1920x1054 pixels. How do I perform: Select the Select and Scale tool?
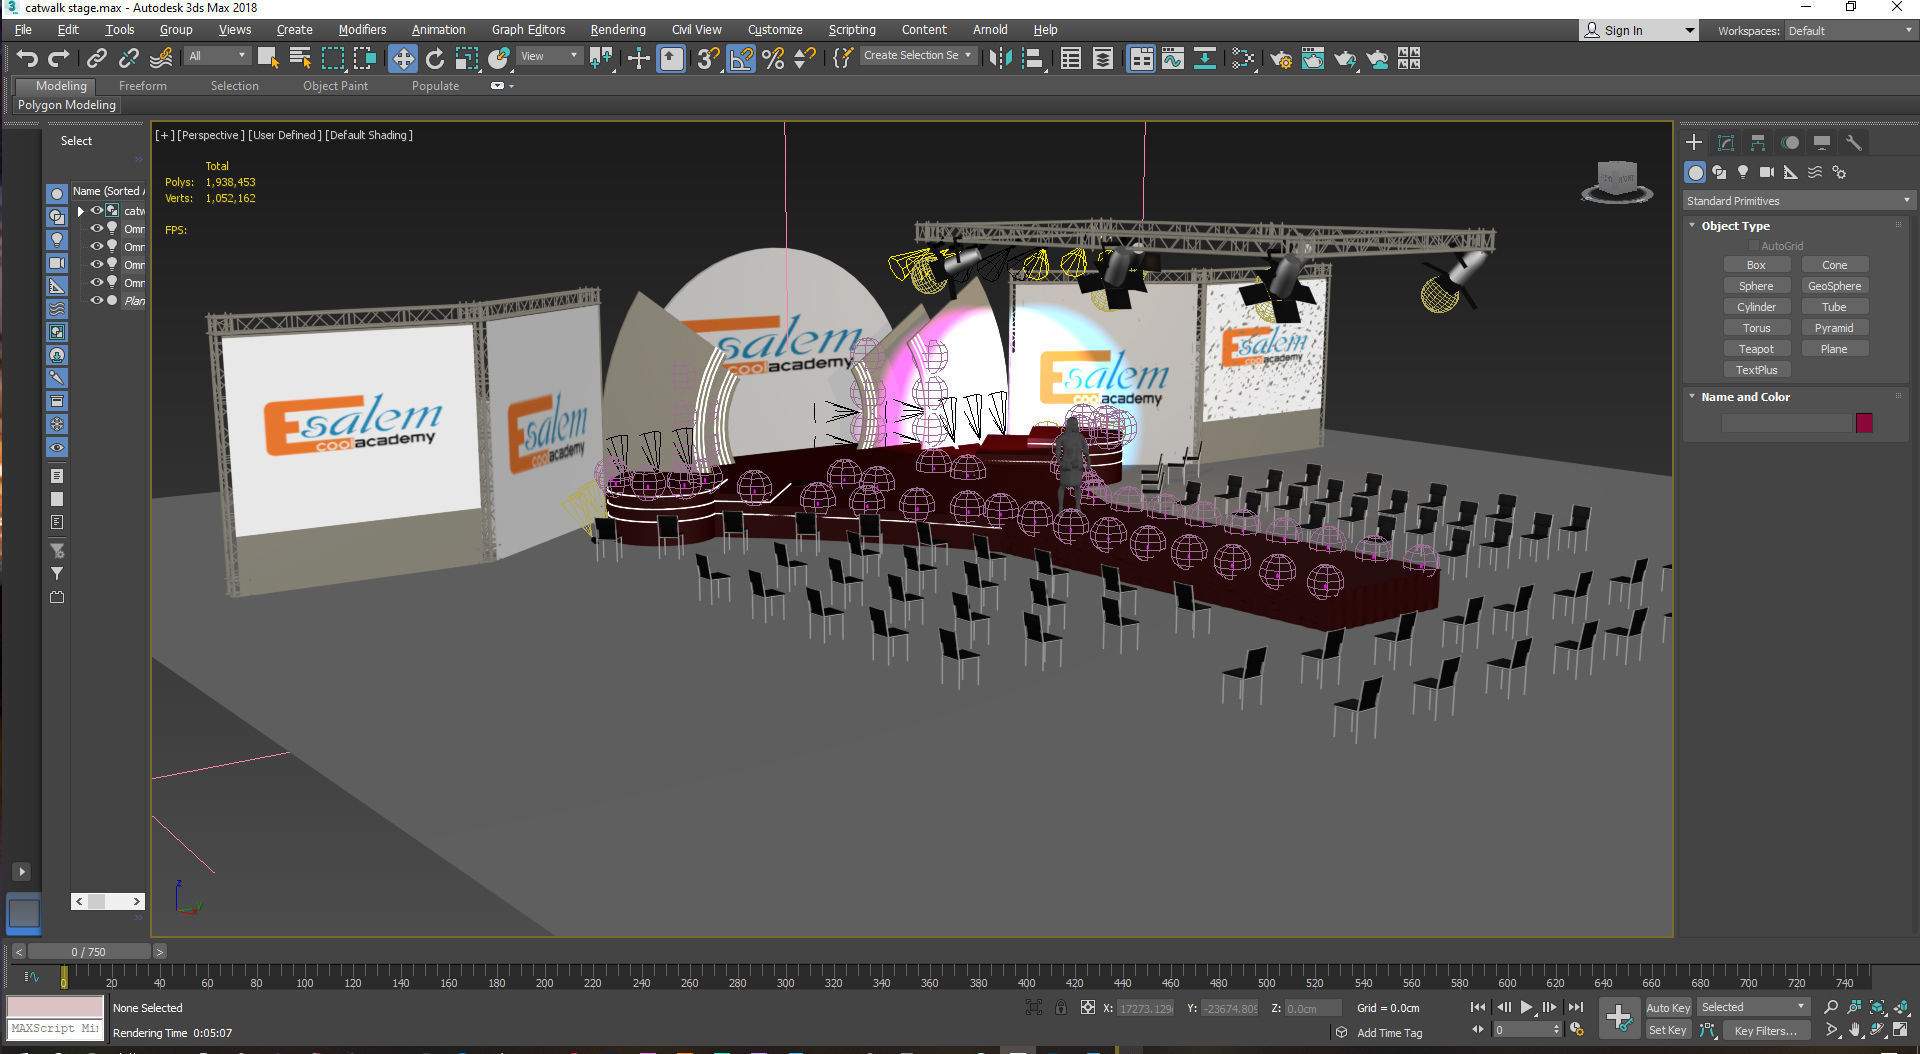(x=467, y=59)
